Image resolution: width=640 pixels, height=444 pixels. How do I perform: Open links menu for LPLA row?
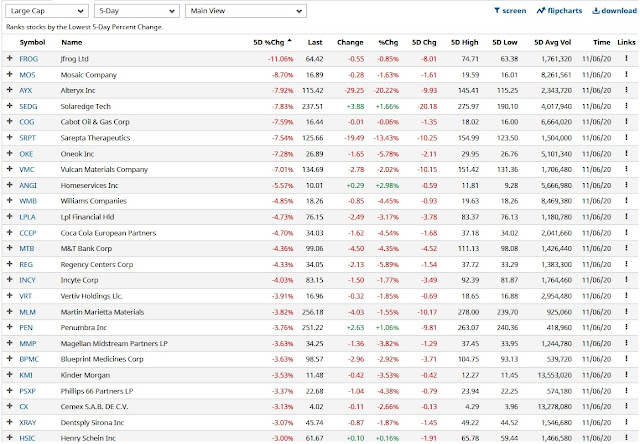pyautogui.click(x=626, y=216)
